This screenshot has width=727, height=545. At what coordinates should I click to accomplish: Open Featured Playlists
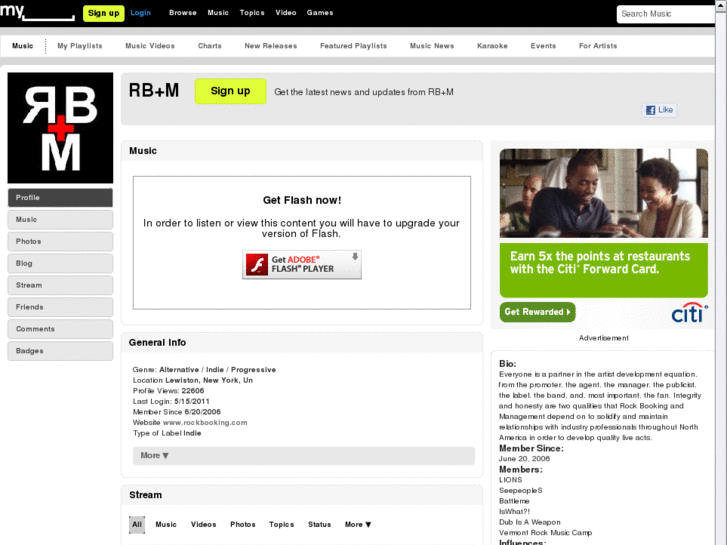(x=353, y=46)
